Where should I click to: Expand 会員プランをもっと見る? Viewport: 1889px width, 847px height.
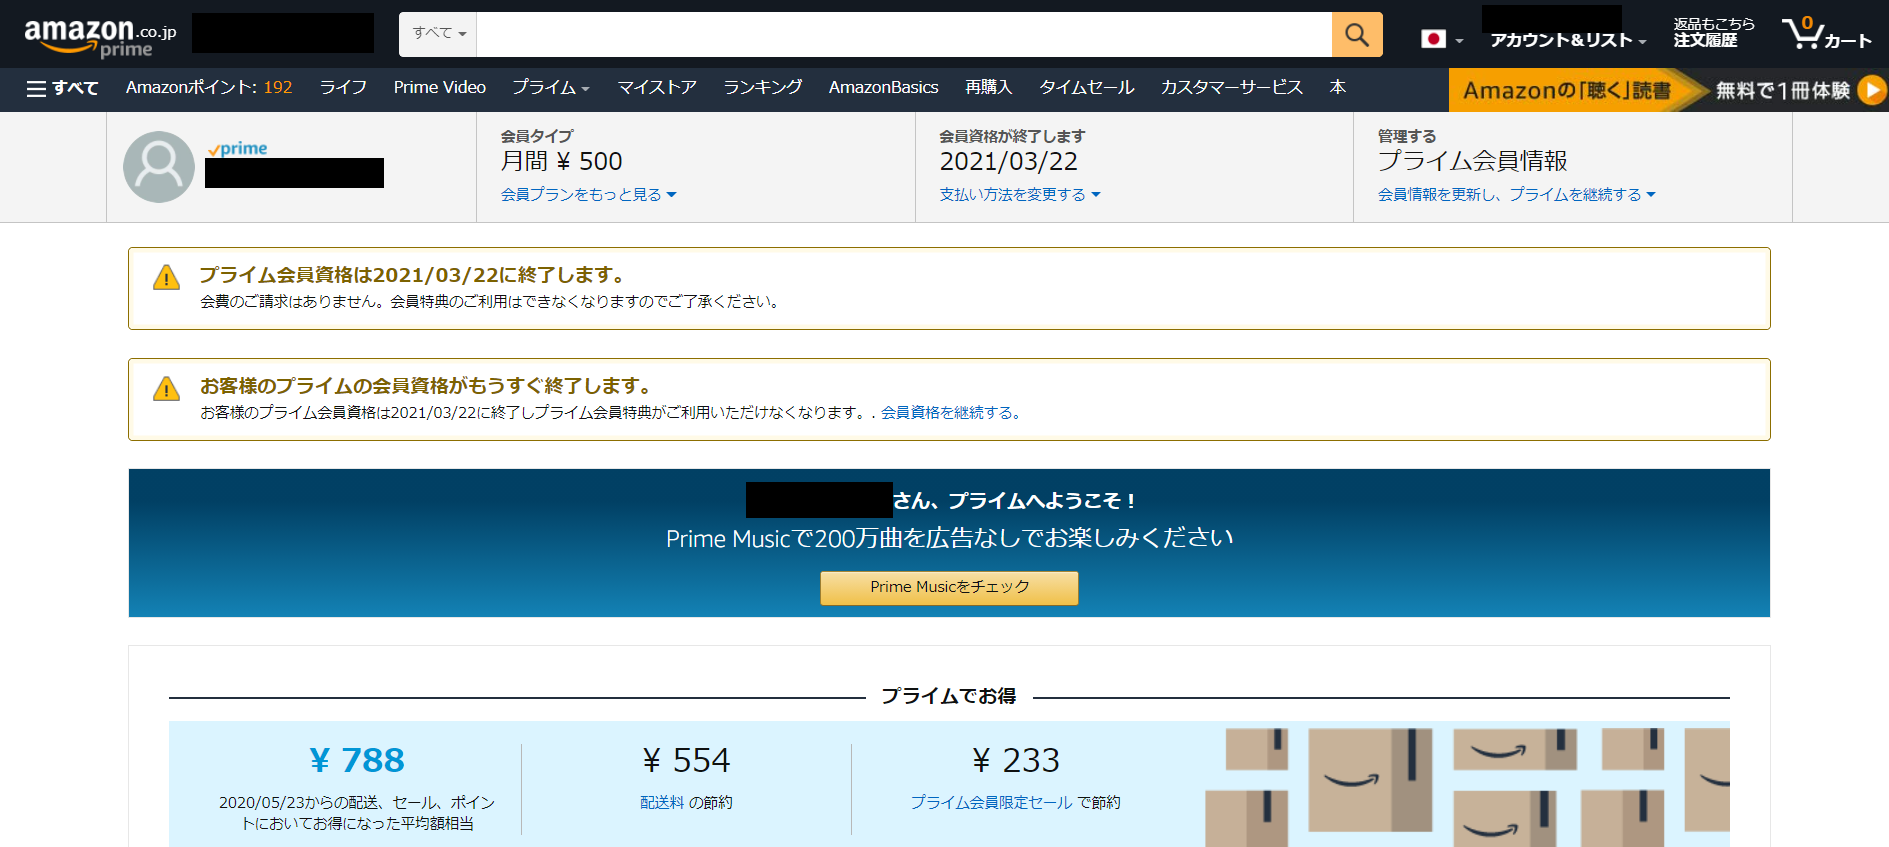click(x=589, y=194)
